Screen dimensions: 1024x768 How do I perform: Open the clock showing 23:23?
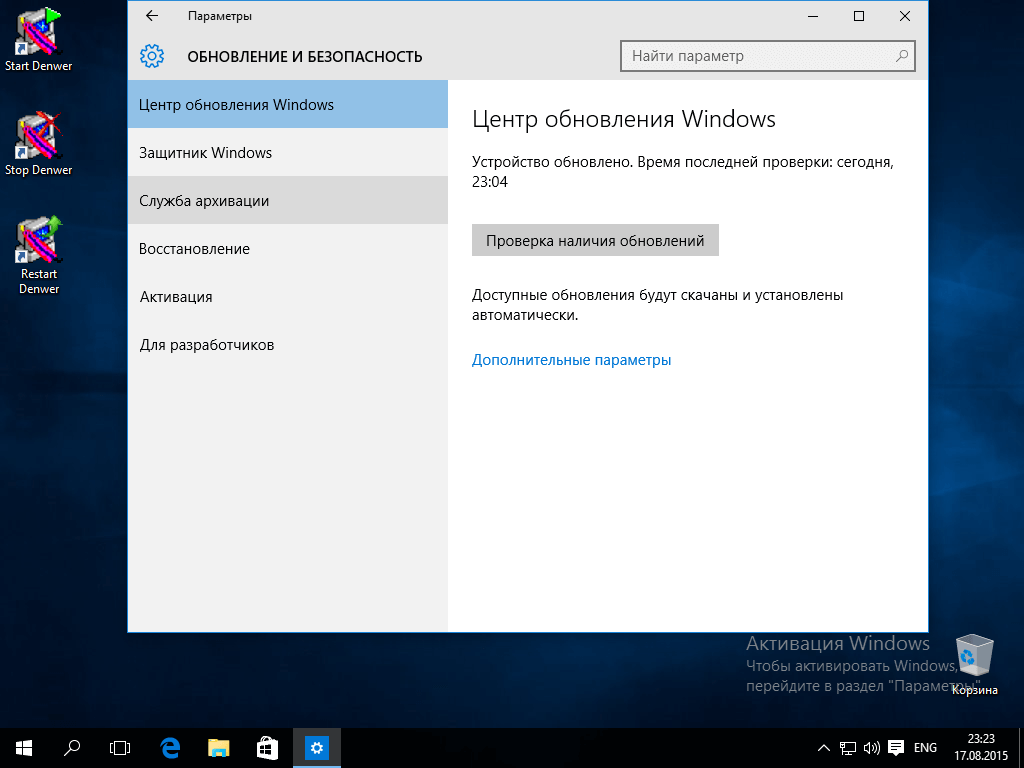[981, 748]
